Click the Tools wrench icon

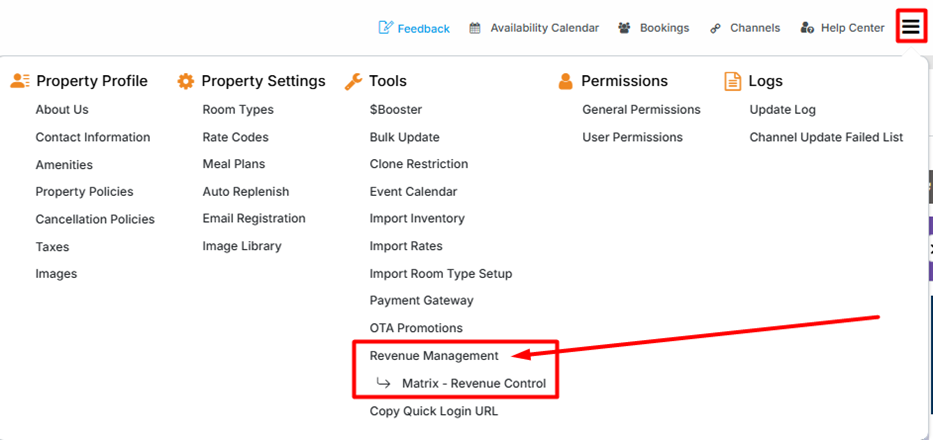point(352,81)
